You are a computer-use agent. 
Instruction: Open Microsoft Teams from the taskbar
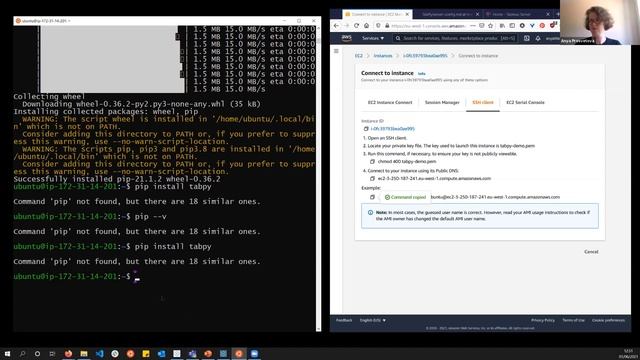coord(192,353)
